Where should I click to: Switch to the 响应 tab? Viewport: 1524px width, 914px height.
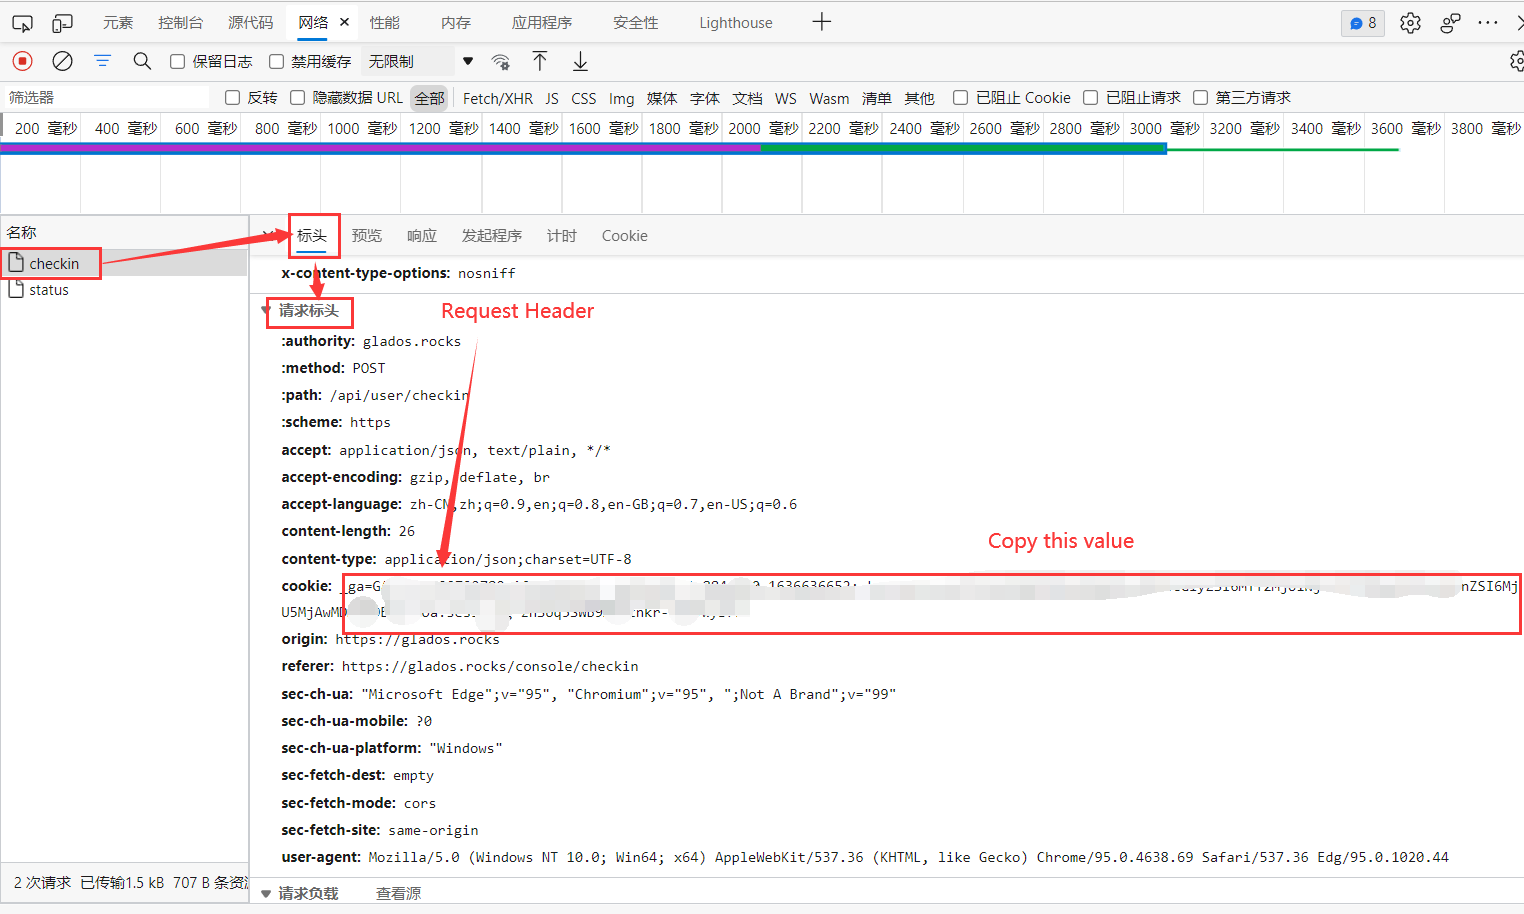421,235
